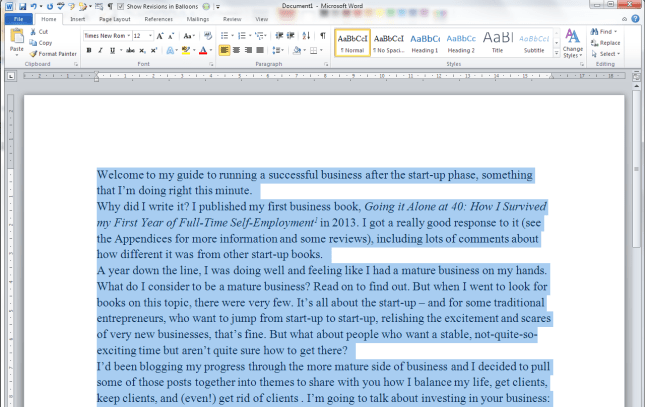Toggle underline formatting
Viewport: 645px width, 407px height.
click(112, 51)
